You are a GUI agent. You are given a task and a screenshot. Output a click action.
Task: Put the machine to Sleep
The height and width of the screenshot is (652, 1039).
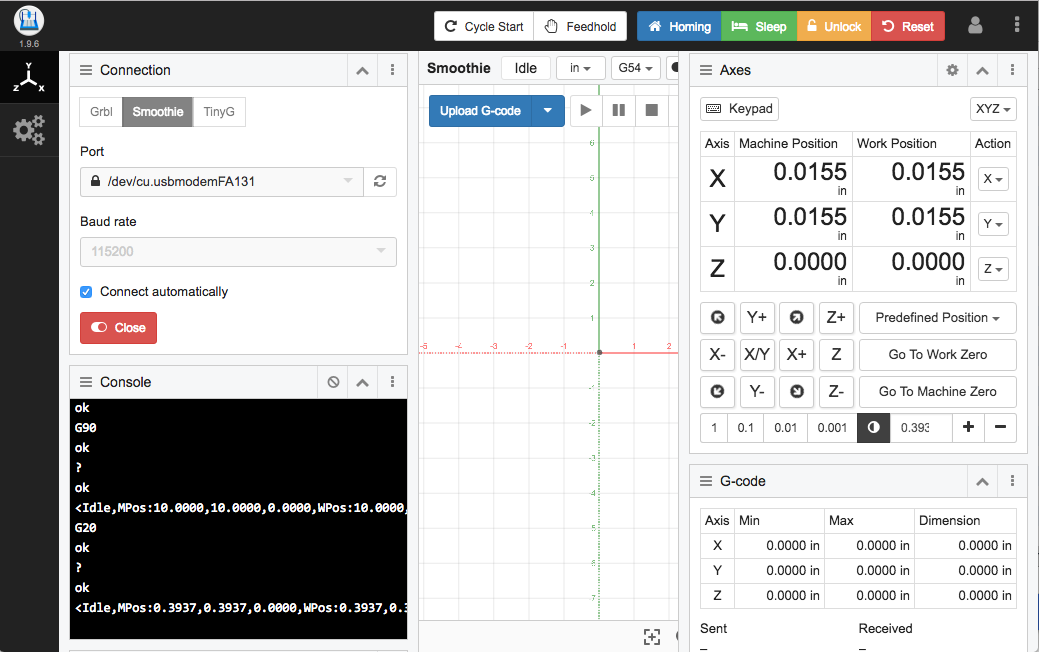(758, 26)
